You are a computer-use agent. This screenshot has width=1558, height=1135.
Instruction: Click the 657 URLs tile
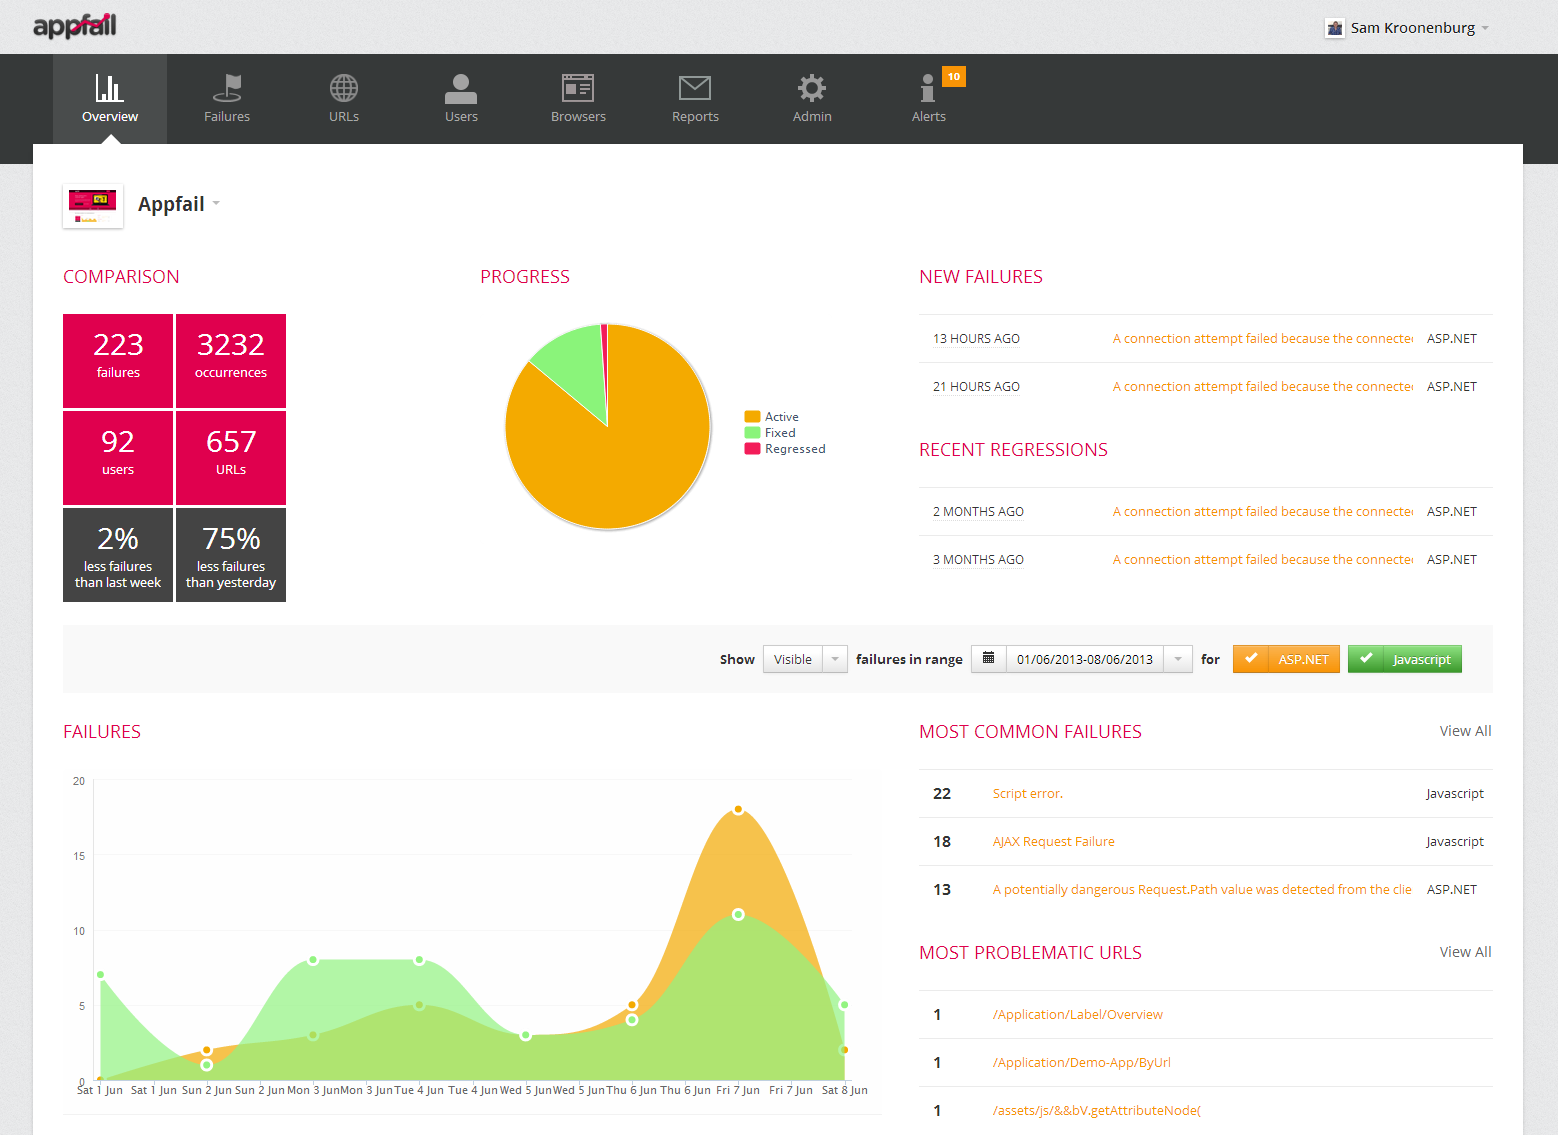coord(231,458)
